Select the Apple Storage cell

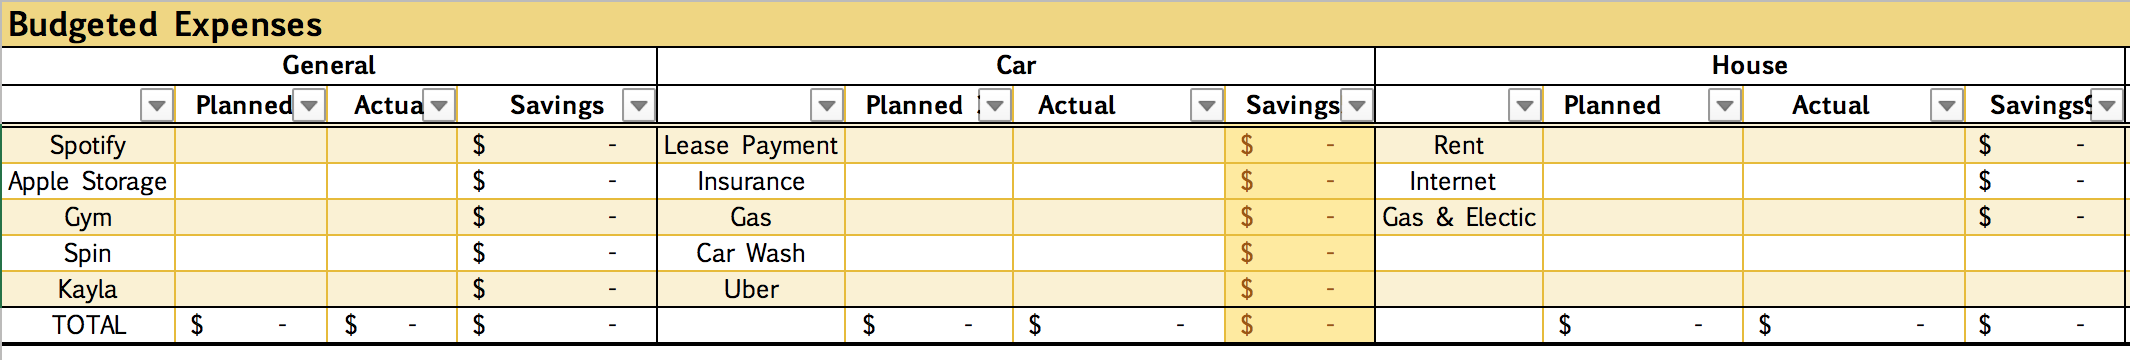pos(88,181)
